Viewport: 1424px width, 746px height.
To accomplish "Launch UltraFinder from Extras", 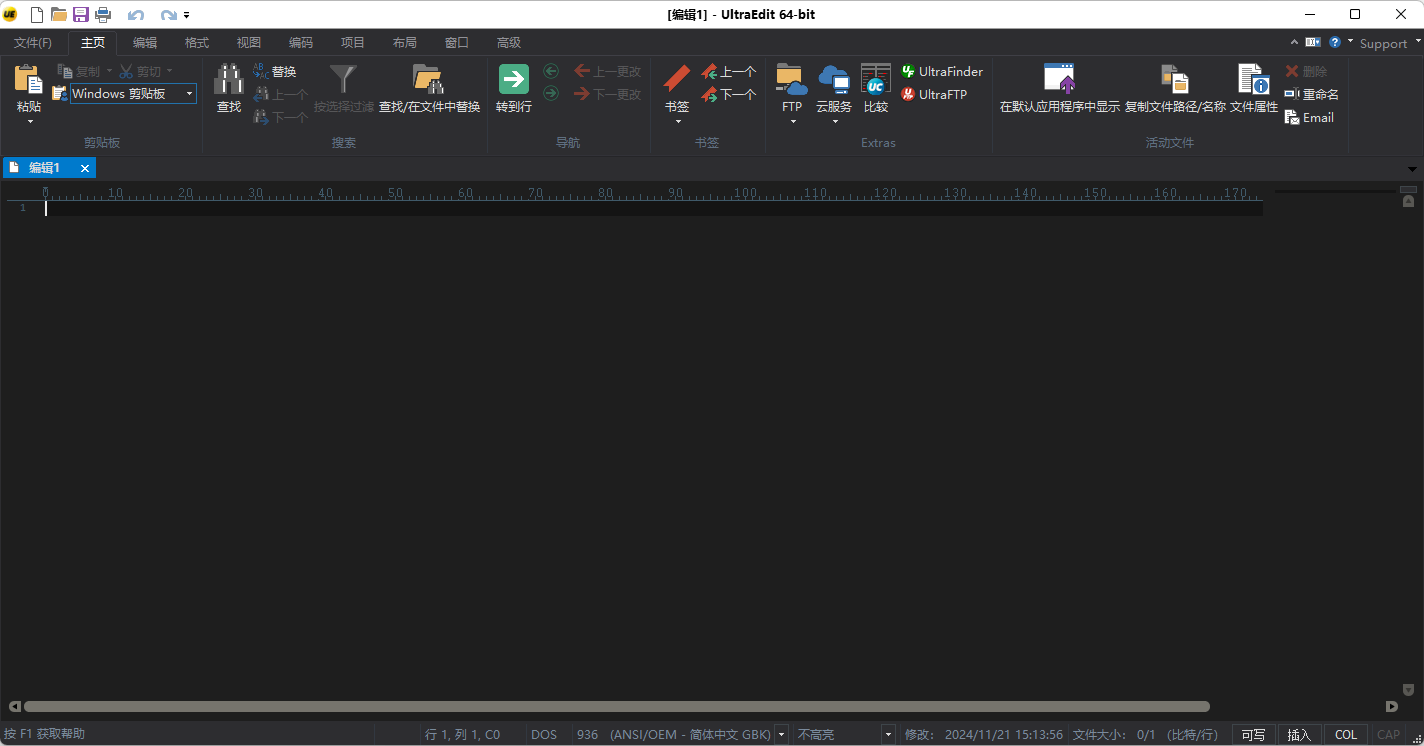I will pyautogui.click(x=942, y=71).
